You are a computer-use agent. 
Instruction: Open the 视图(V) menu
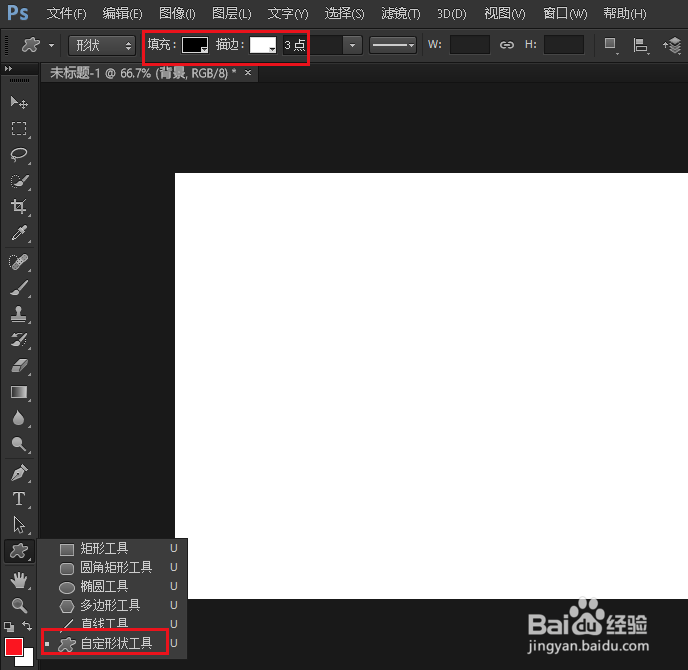(505, 14)
